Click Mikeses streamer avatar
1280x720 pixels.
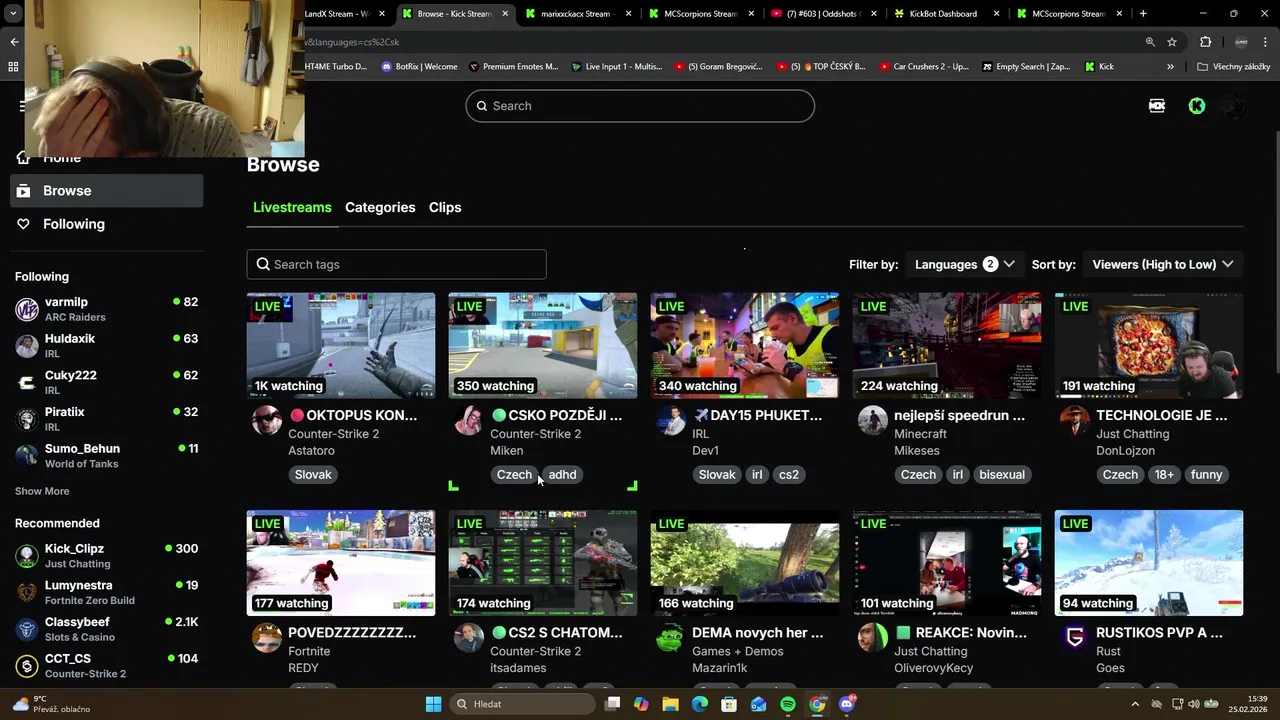point(873,420)
